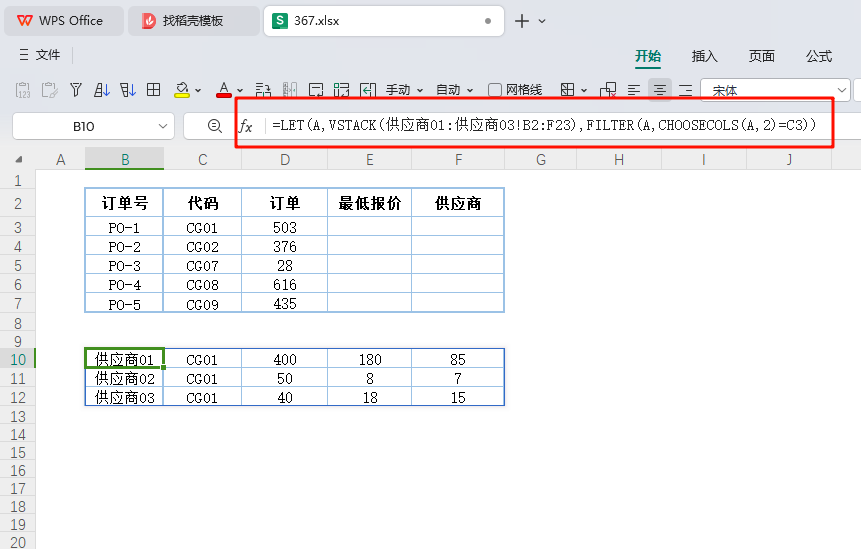Click the sort ascending icon
The height and width of the screenshot is (549, 861).
tap(102, 89)
